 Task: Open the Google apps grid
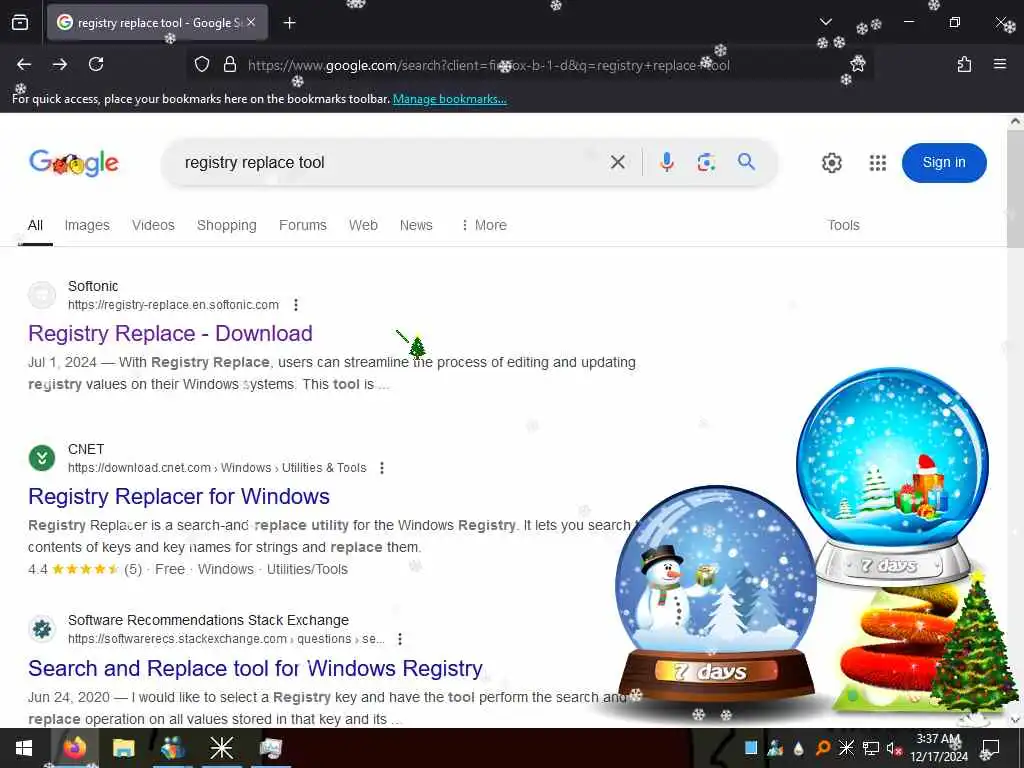[878, 163]
